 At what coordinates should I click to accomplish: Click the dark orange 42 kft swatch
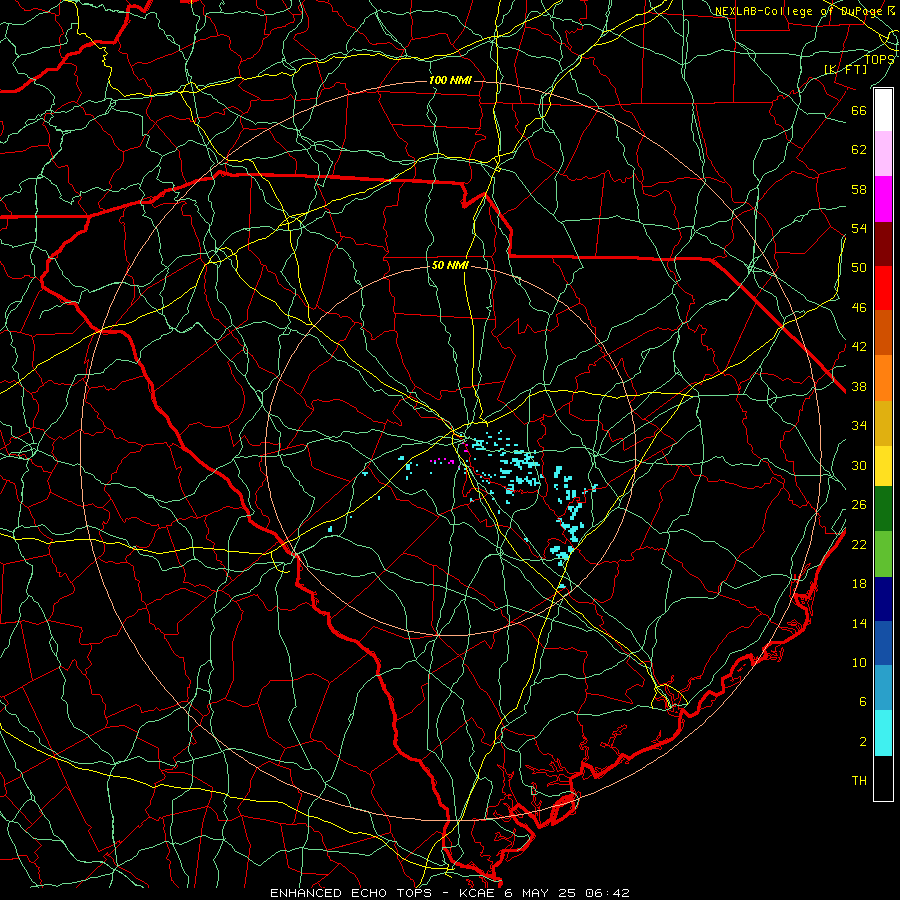pyautogui.click(x=883, y=333)
